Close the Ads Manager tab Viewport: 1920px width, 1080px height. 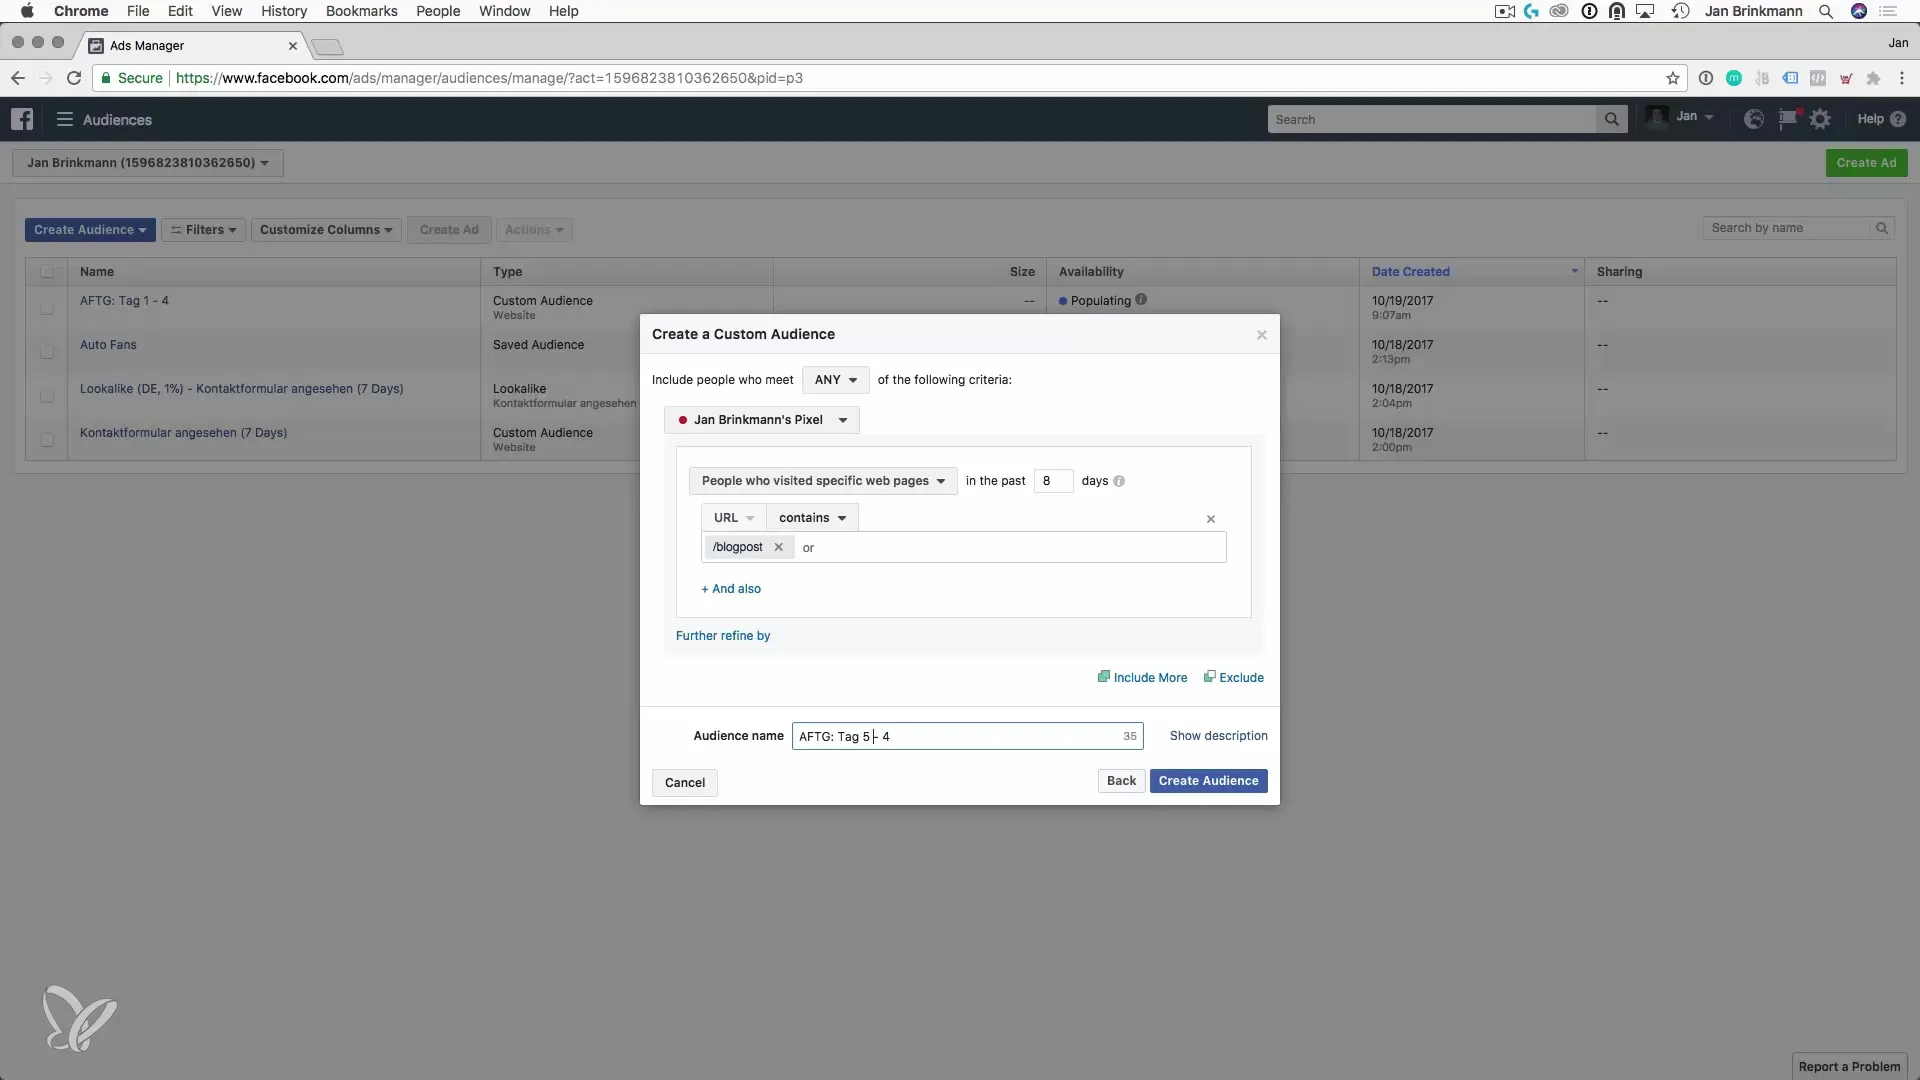(x=293, y=46)
